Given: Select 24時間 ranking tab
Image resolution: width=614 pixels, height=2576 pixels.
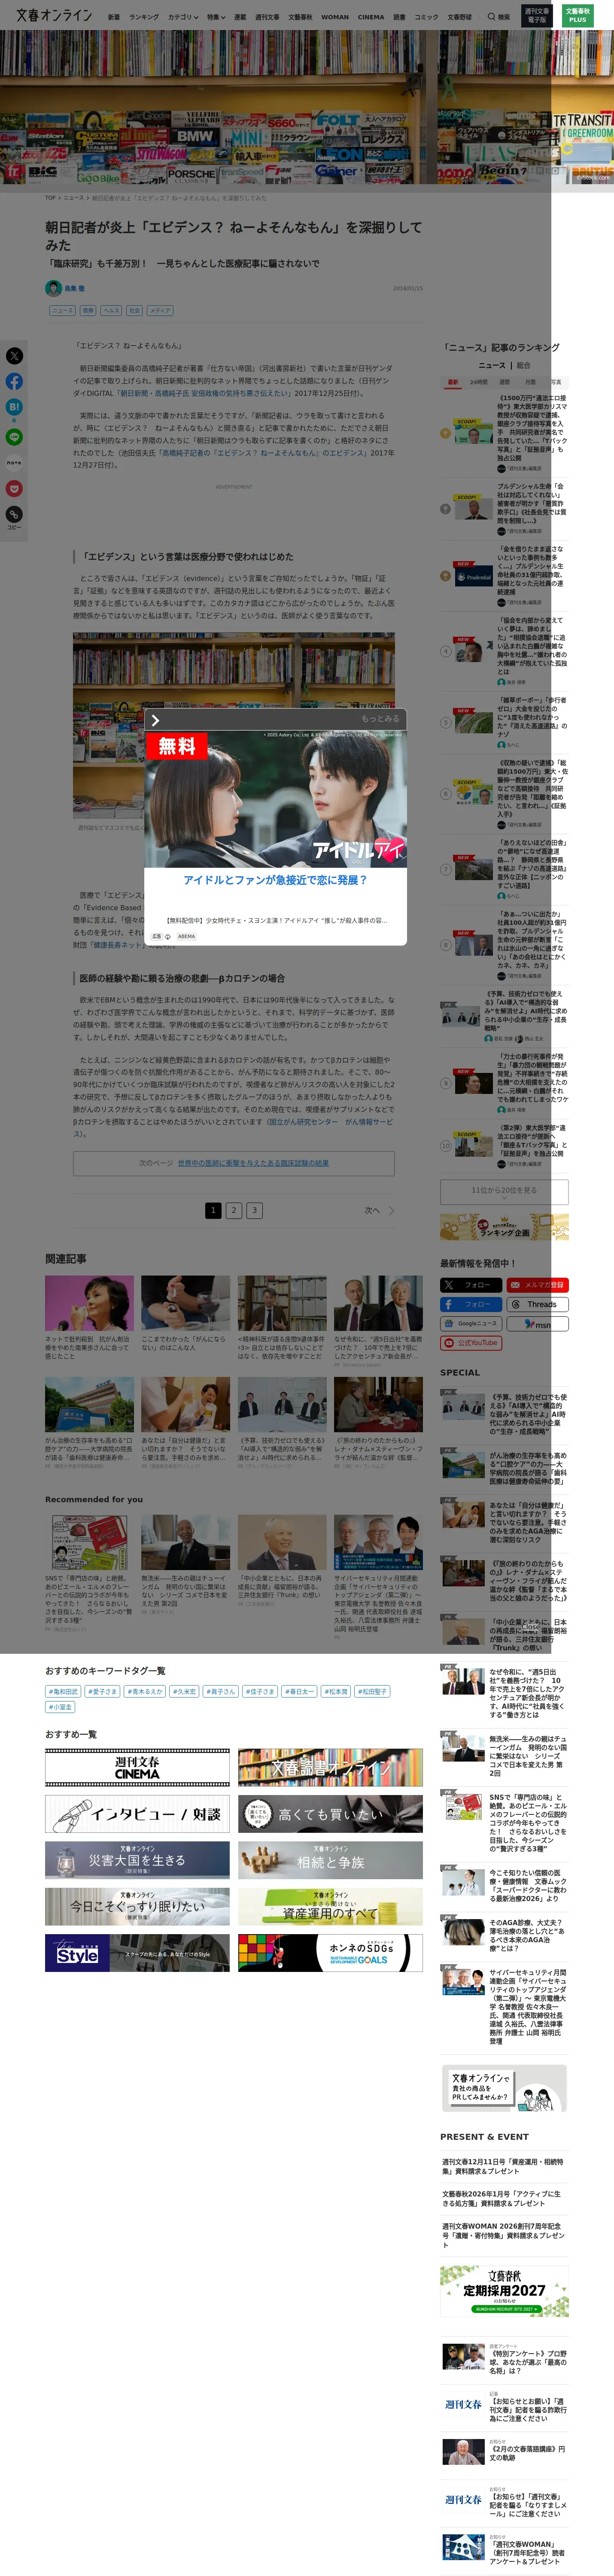Looking at the screenshot, I should 479,382.
